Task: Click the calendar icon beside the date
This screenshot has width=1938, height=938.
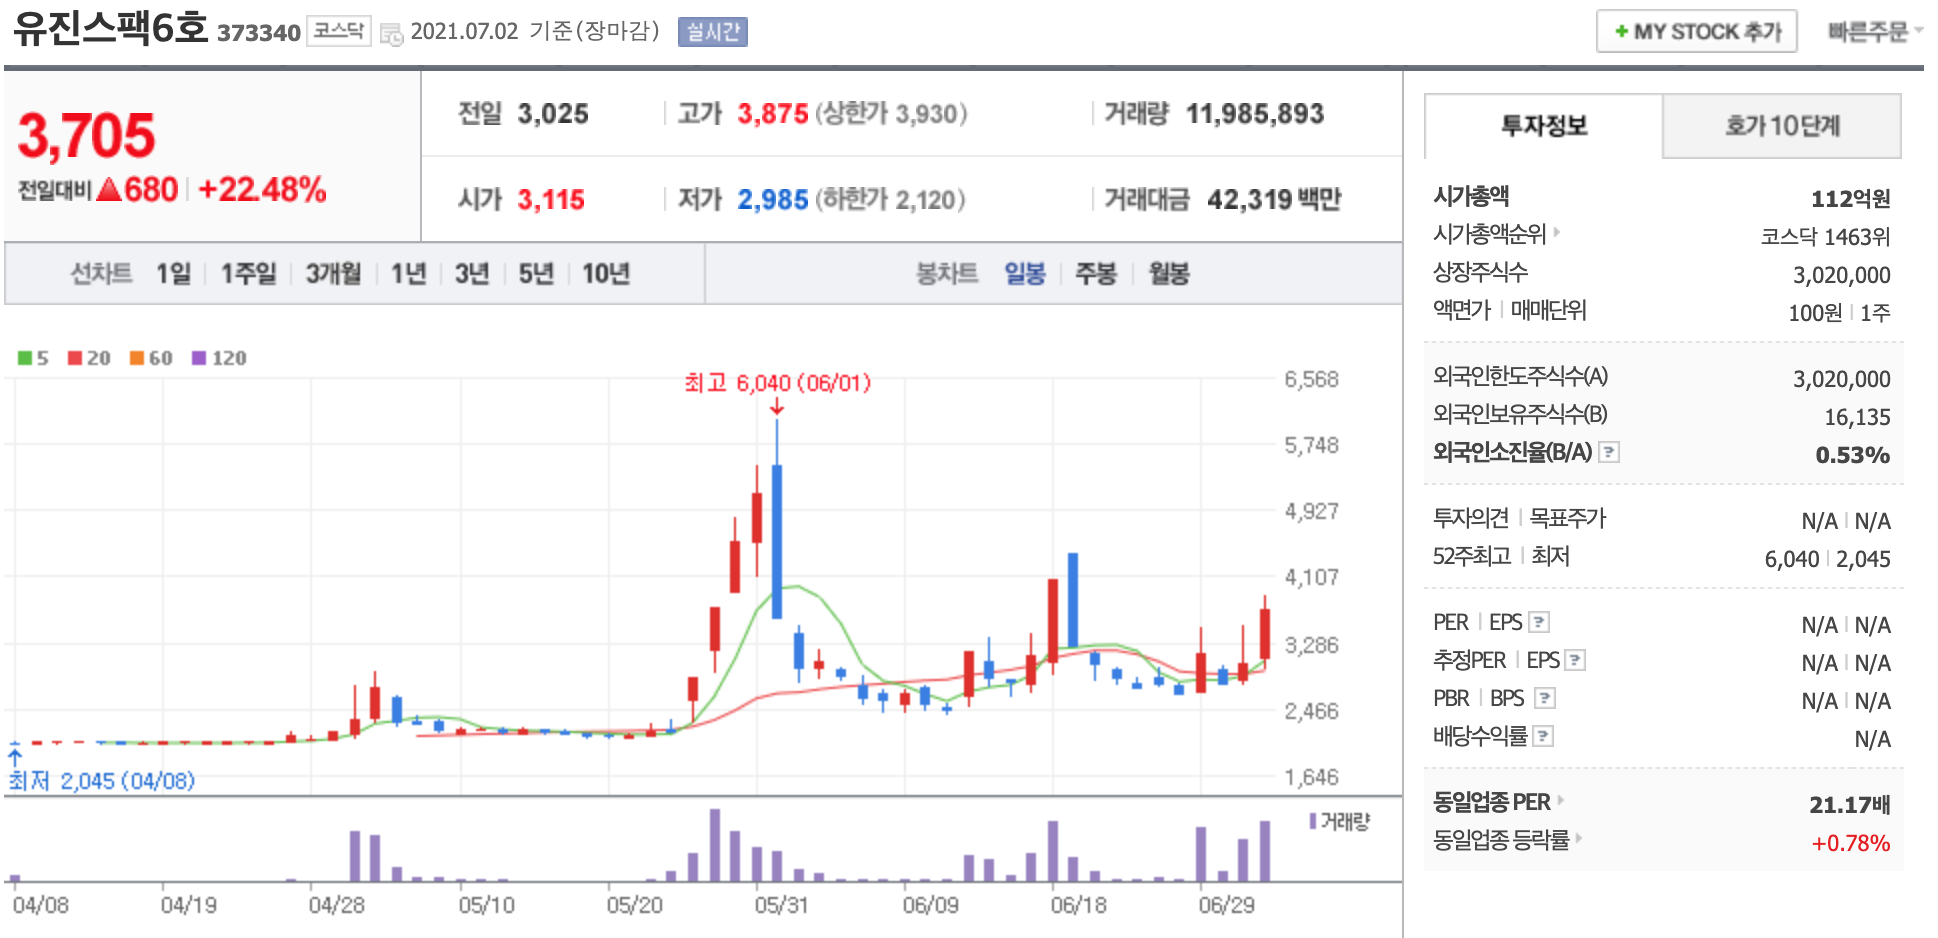Action: [392, 33]
